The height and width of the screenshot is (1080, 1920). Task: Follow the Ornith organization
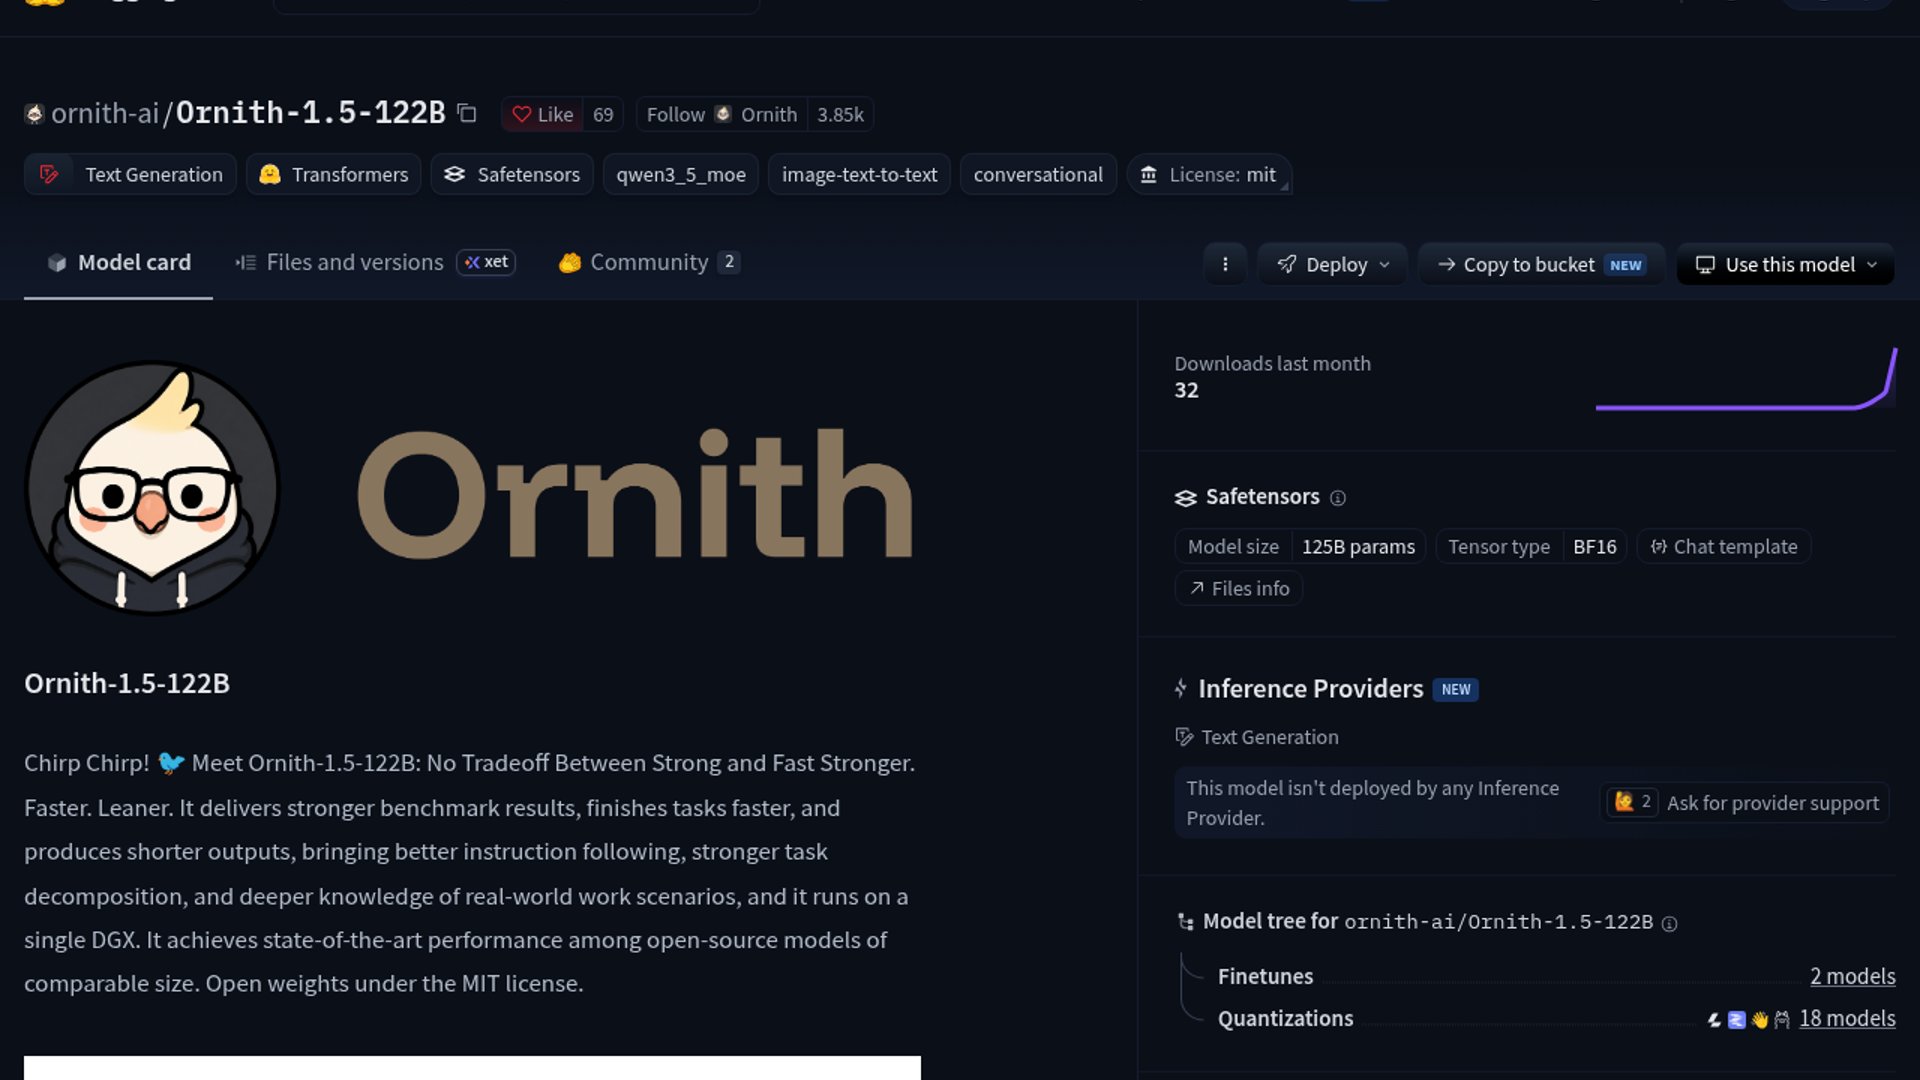click(x=721, y=114)
